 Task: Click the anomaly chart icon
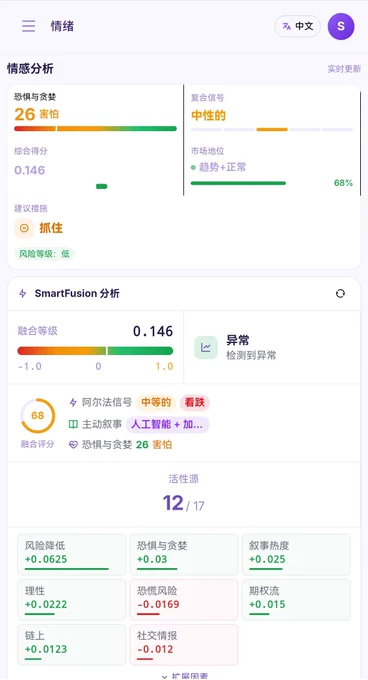[205, 347]
